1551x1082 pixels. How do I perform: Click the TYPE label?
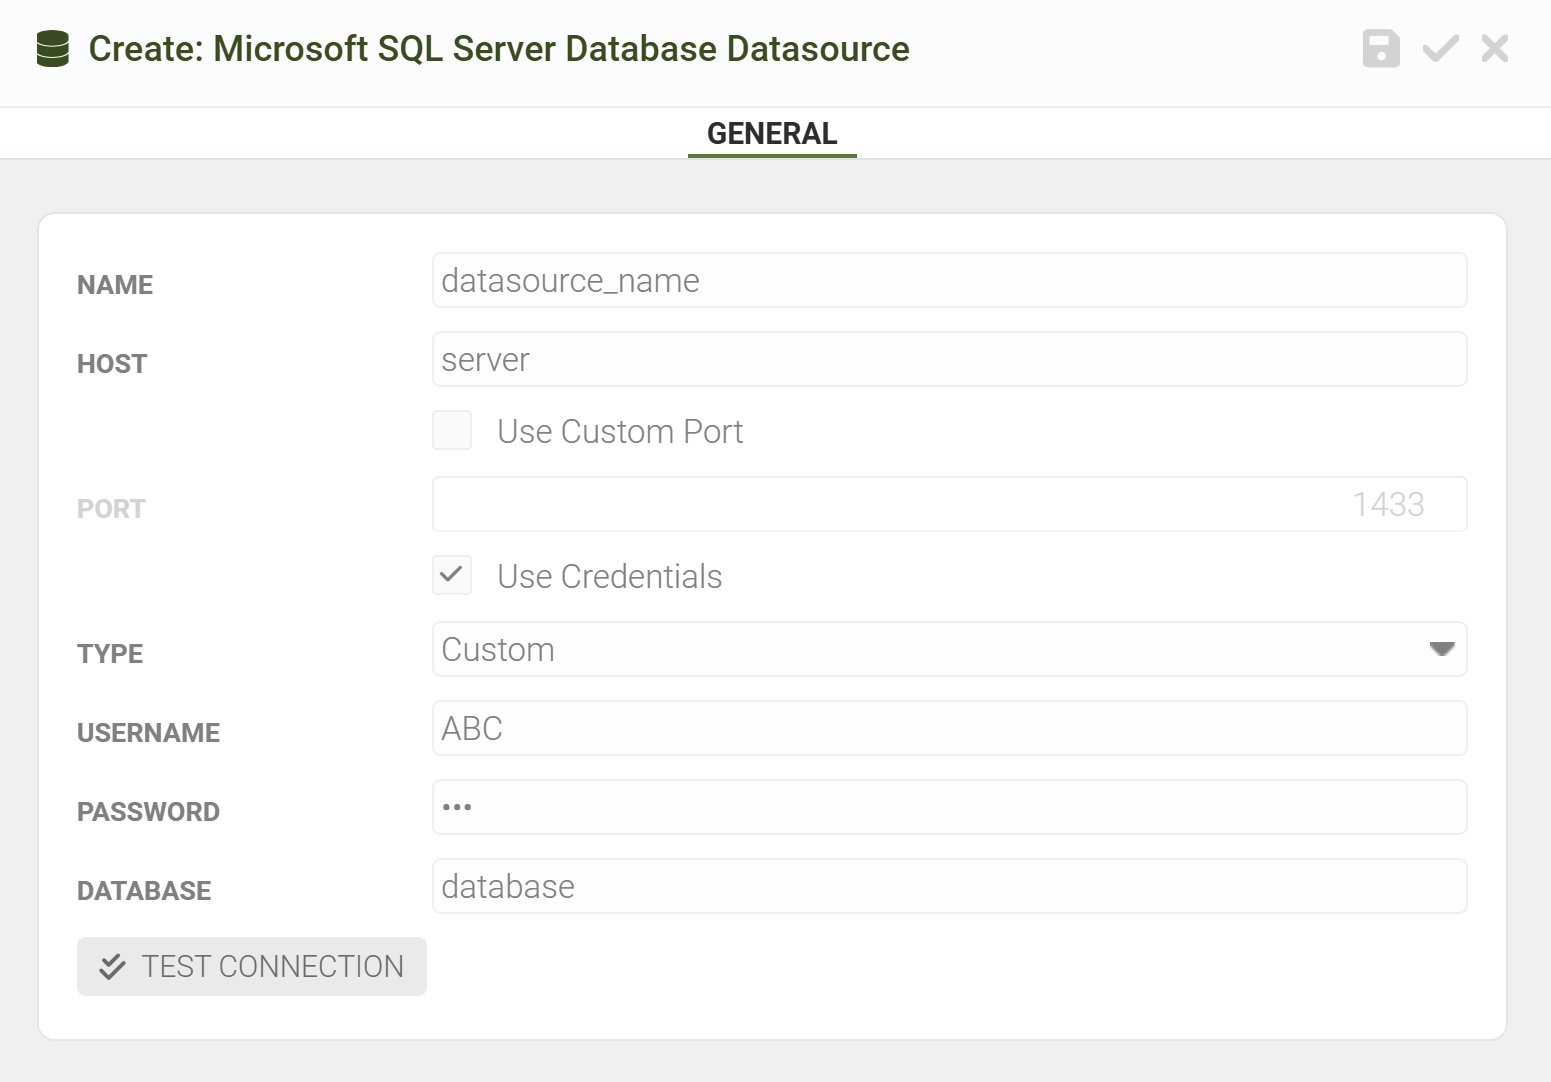pos(110,654)
